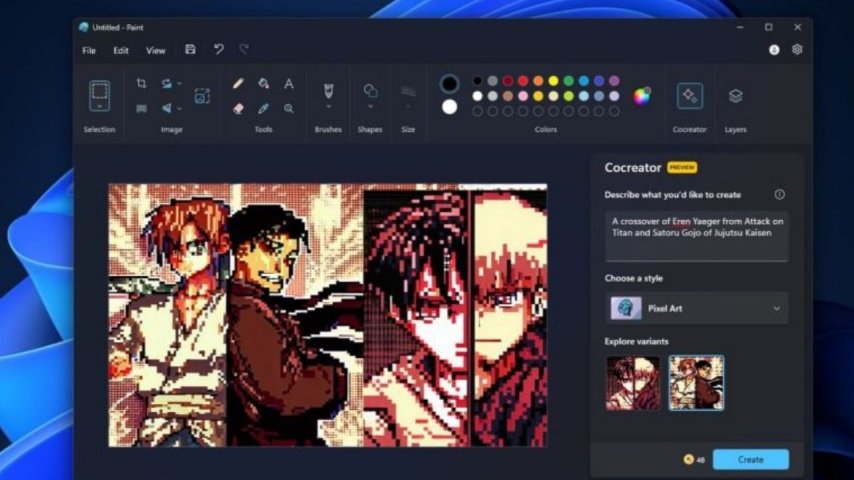
Task: Click the "Describe what you'd like to create" label
Action: [673, 195]
